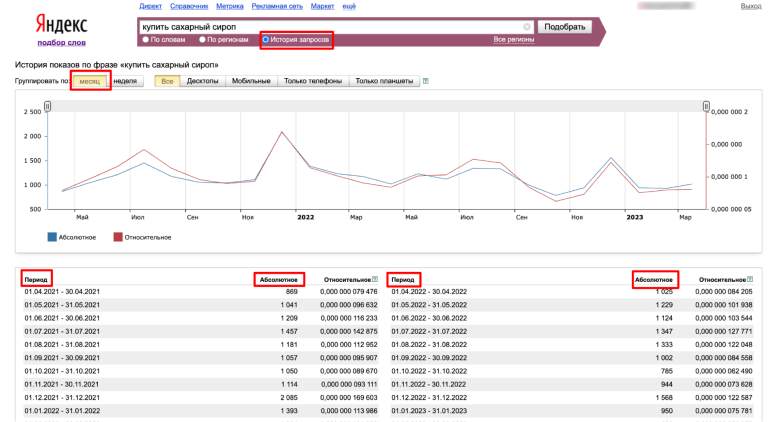
Task: Toggle the red Относительное legend marker
Action: pyautogui.click(x=118, y=237)
